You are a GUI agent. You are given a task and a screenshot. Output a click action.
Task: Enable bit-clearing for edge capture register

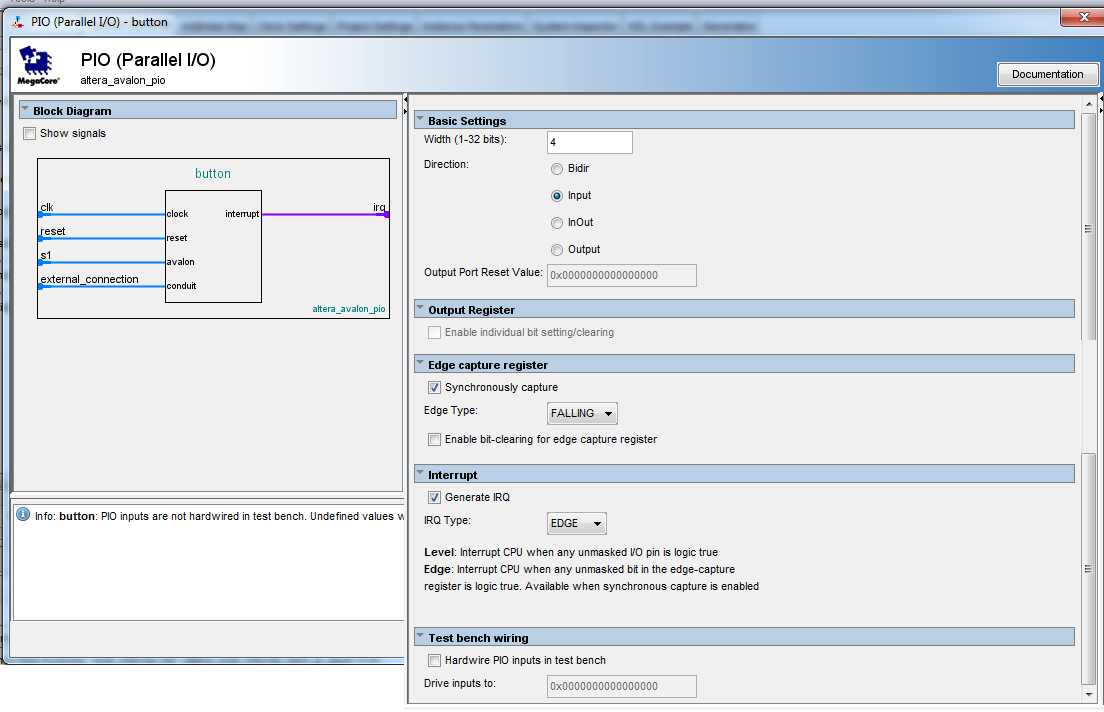point(434,439)
